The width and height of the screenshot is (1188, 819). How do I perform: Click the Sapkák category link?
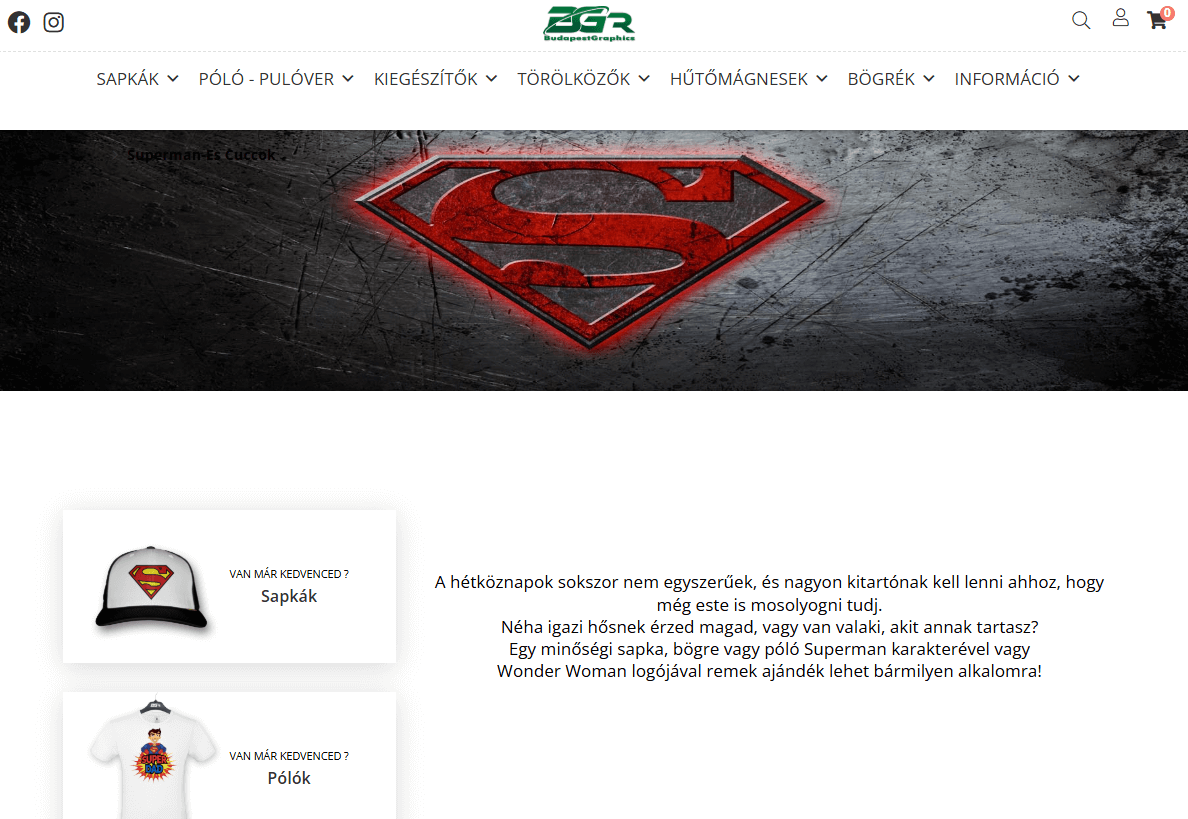pos(289,596)
